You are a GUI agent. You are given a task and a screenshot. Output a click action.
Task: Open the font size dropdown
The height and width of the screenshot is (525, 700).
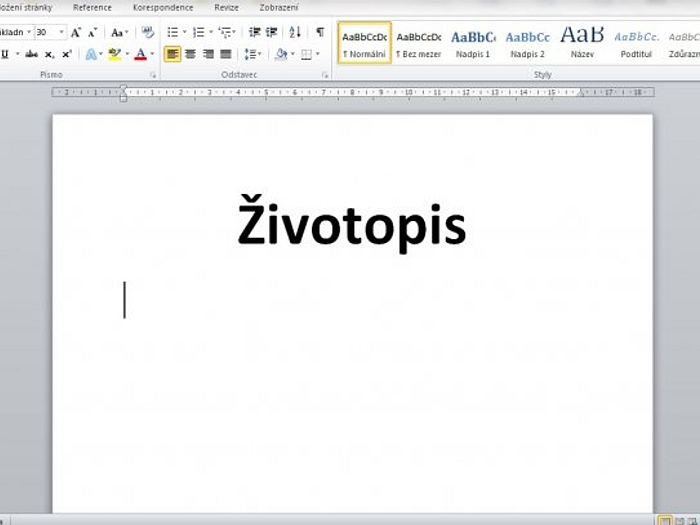(61, 33)
